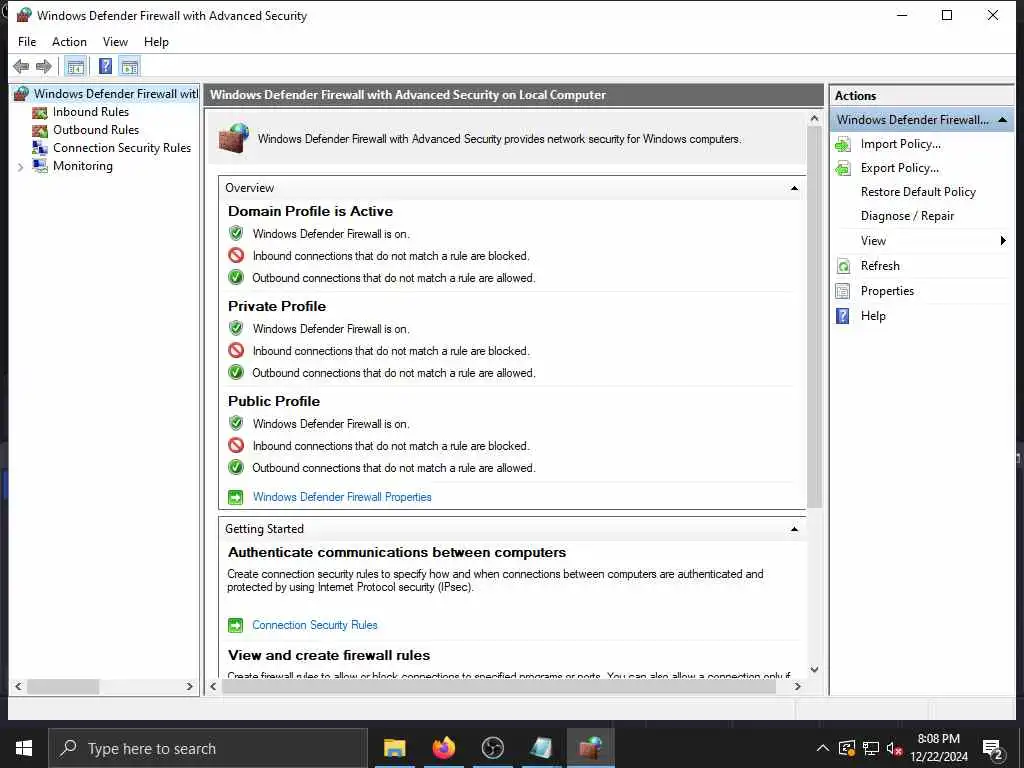Click the center pane horizontal scroll right arrow
Viewport: 1024px width, 768px height.
[797, 686]
